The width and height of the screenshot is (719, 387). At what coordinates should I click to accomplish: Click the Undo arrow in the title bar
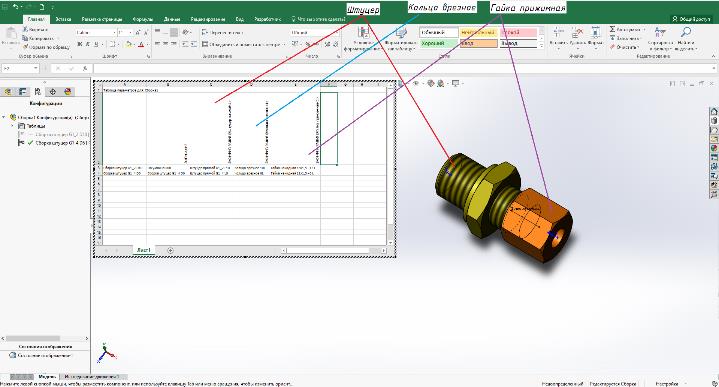click(16, 7)
